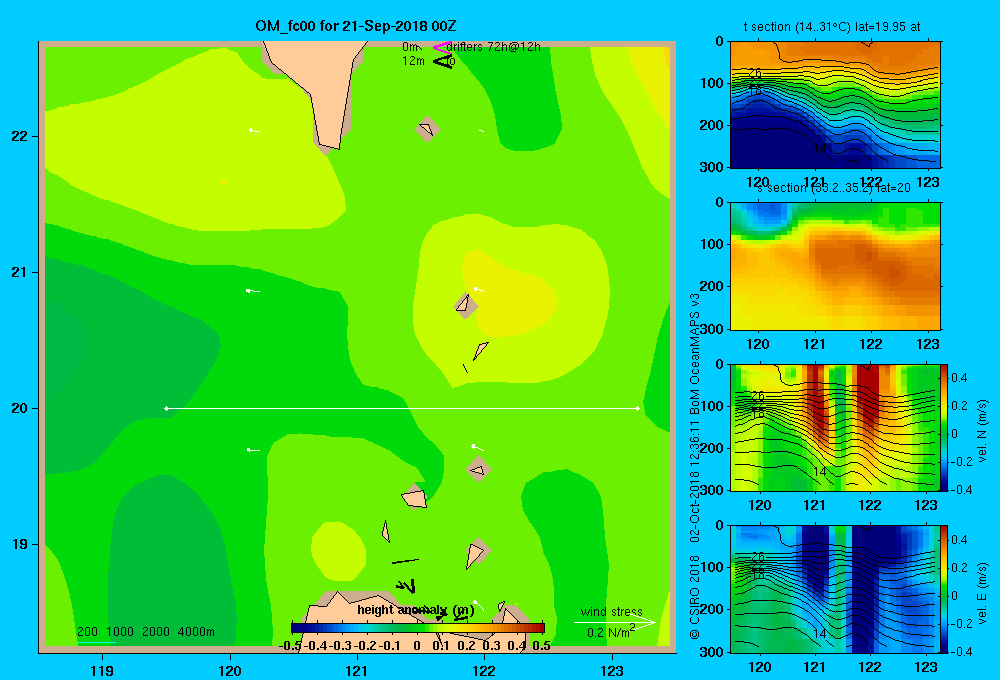The image size is (1000, 680).
Task: Click the plot title OM_fc00 for 21-Sep-2018 00Z
Action: pos(356,26)
